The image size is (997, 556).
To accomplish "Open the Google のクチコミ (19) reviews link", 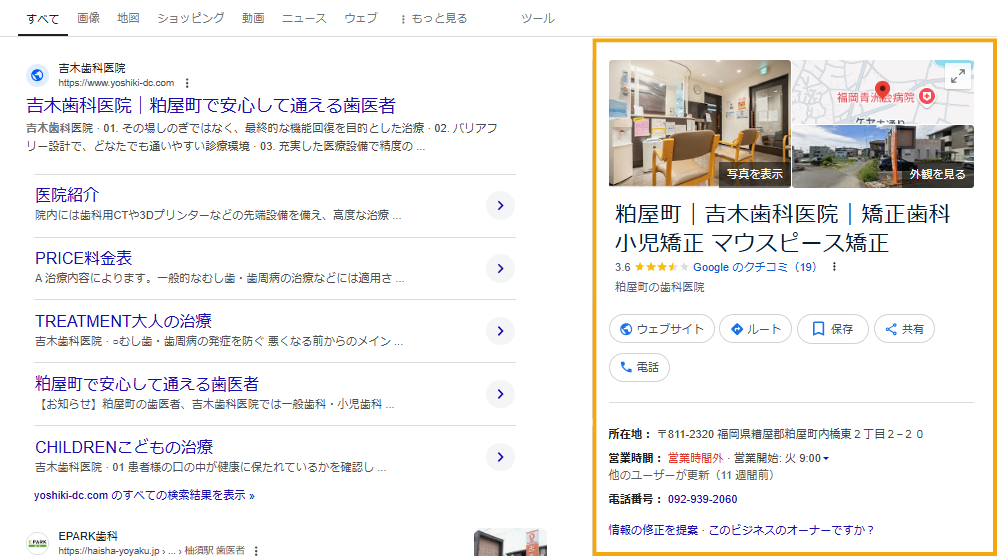I will pyautogui.click(x=755, y=267).
